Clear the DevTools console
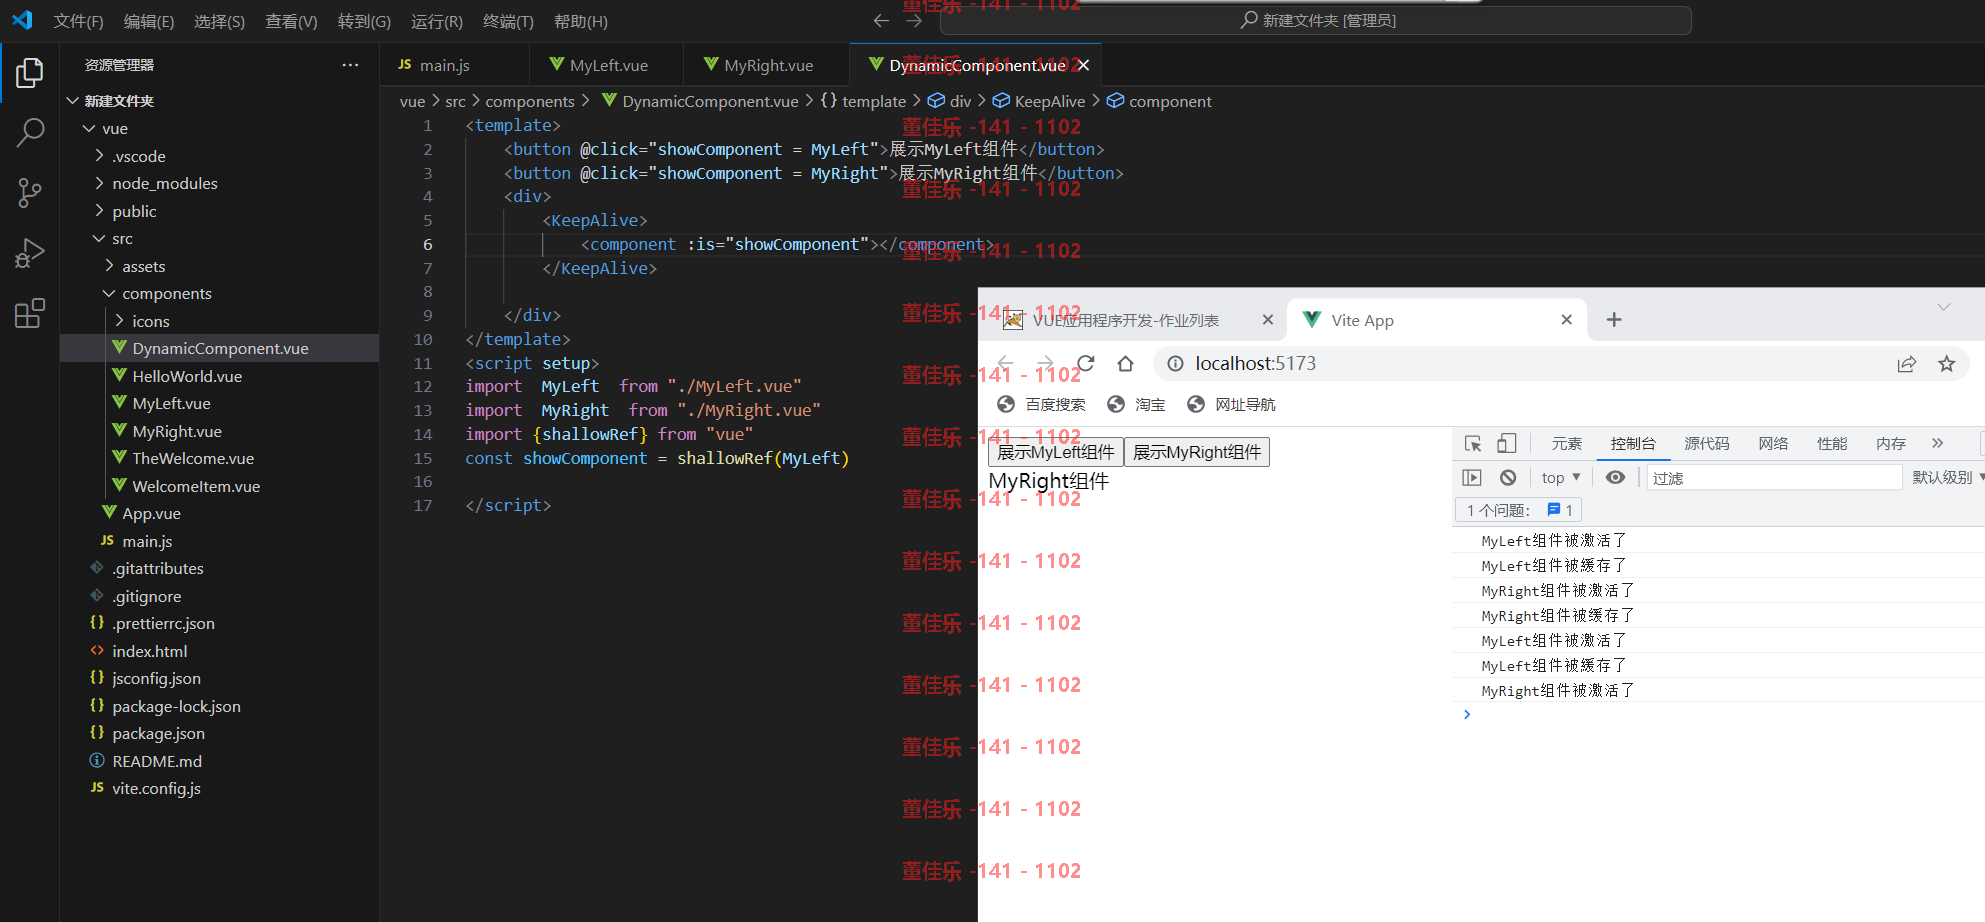The width and height of the screenshot is (1985, 922). click(1508, 478)
